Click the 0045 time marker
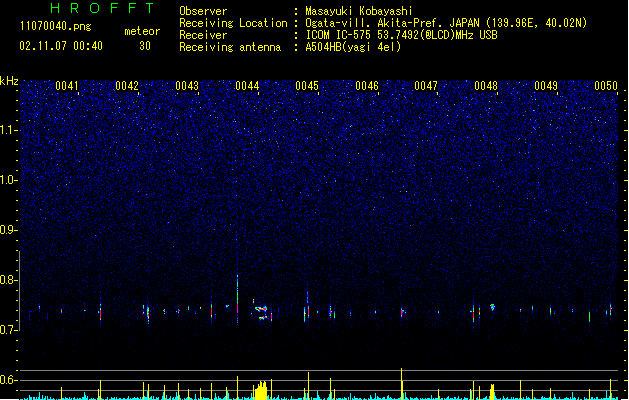This screenshot has height=400, width=629. (307, 86)
